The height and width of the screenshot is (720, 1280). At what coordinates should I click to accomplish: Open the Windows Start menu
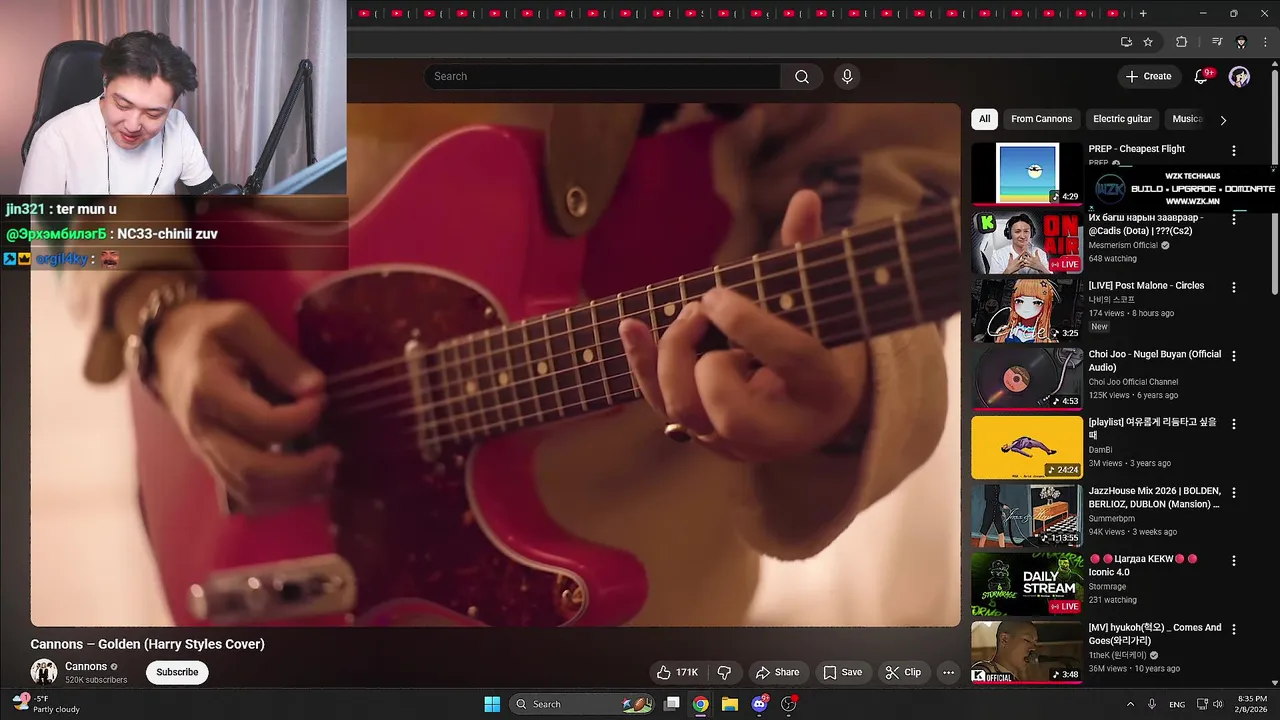(x=492, y=704)
